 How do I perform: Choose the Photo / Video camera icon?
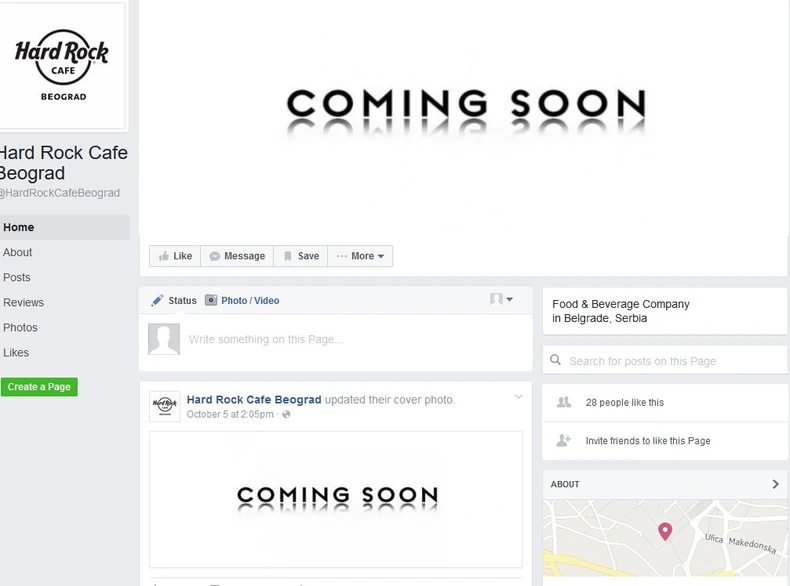pyautogui.click(x=211, y=300)
